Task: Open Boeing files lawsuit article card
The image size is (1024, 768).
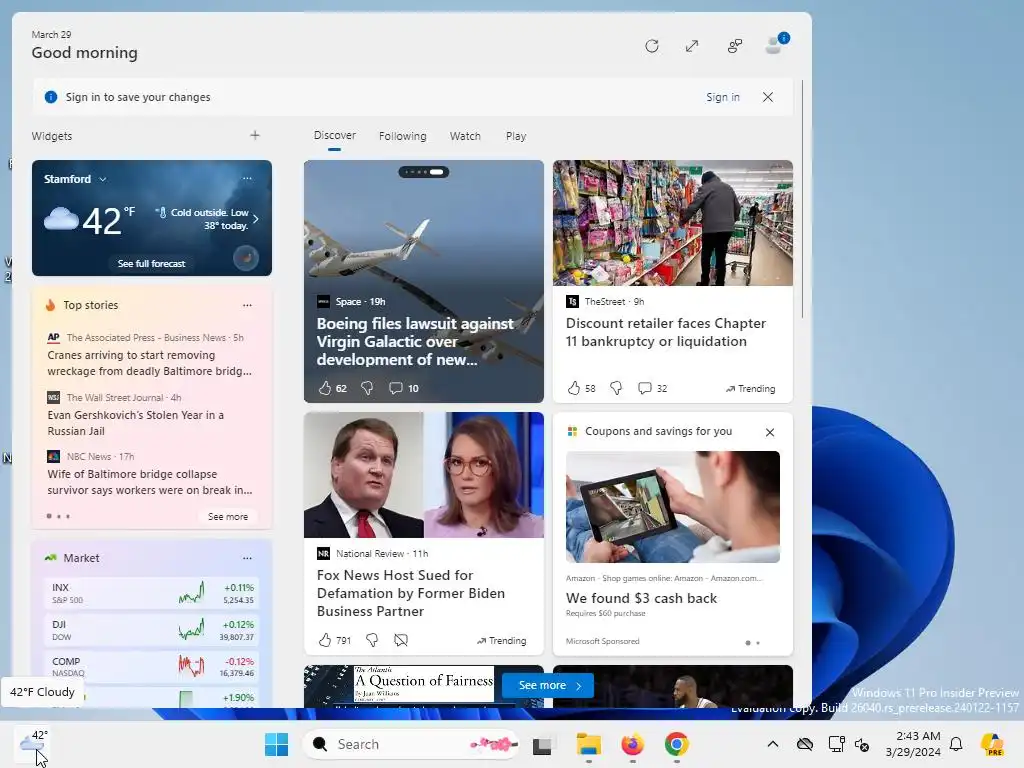Action: click(x=424, y=281)
